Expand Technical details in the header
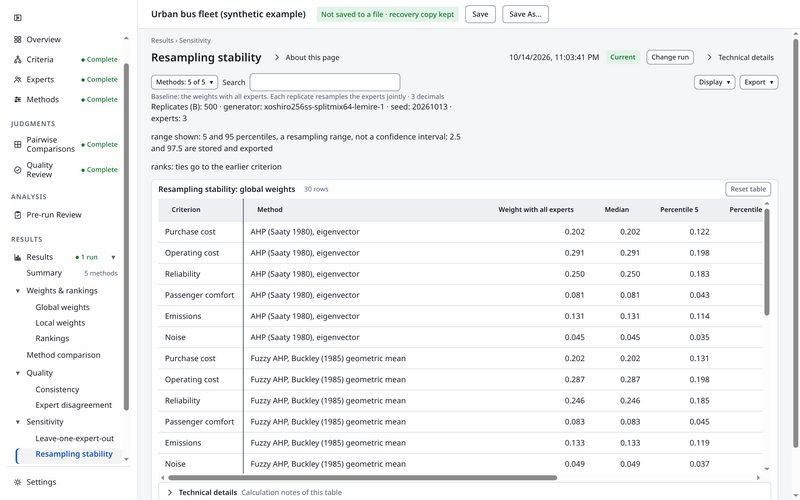Viewport: 800px width, 500px height. point(740,58)
